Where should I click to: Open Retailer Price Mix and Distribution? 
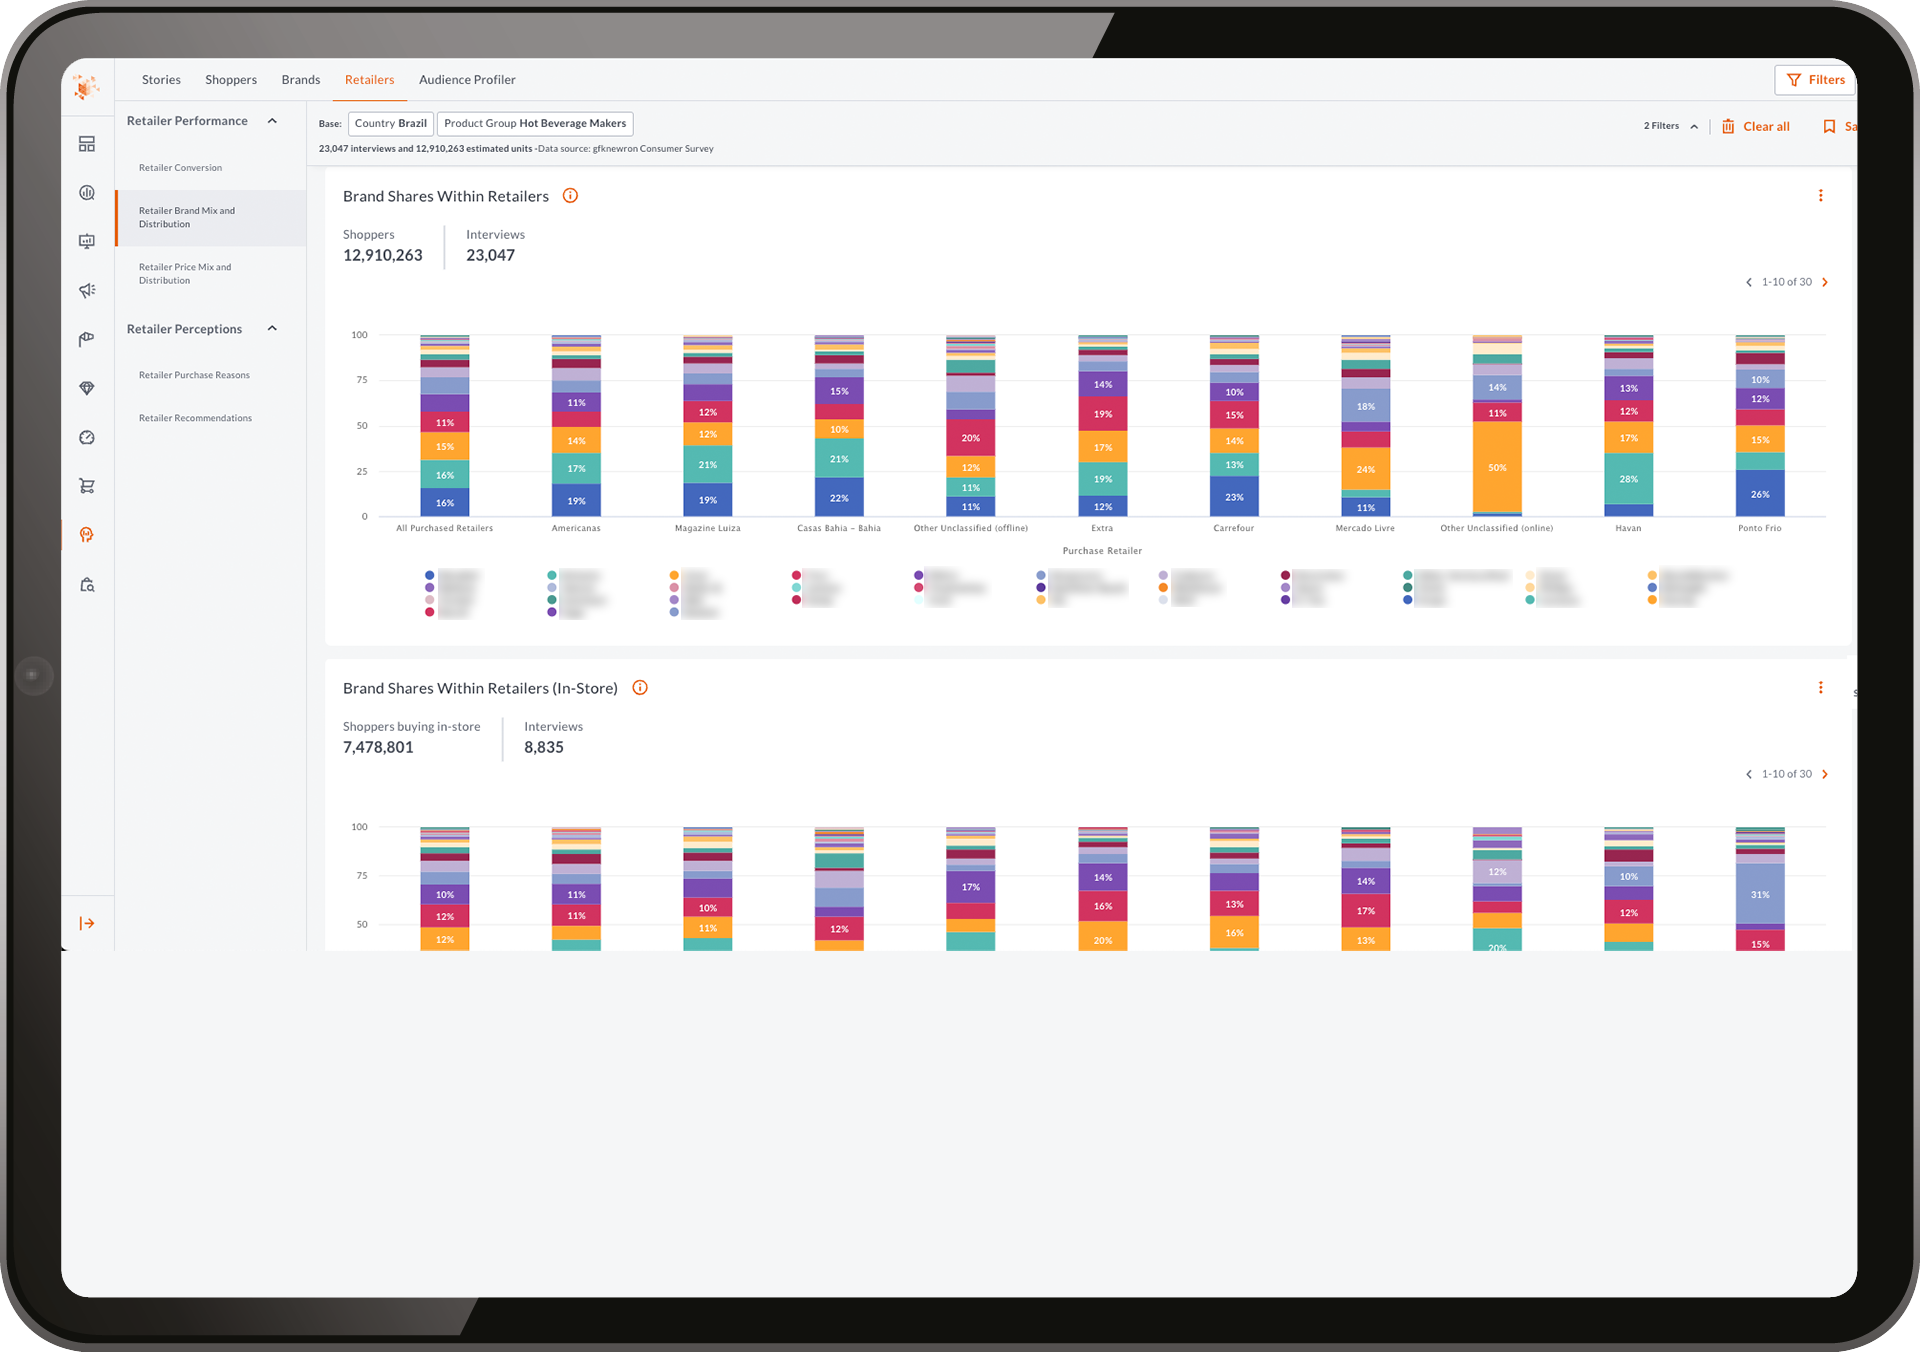pyautogui.click(x=185, y=274)
